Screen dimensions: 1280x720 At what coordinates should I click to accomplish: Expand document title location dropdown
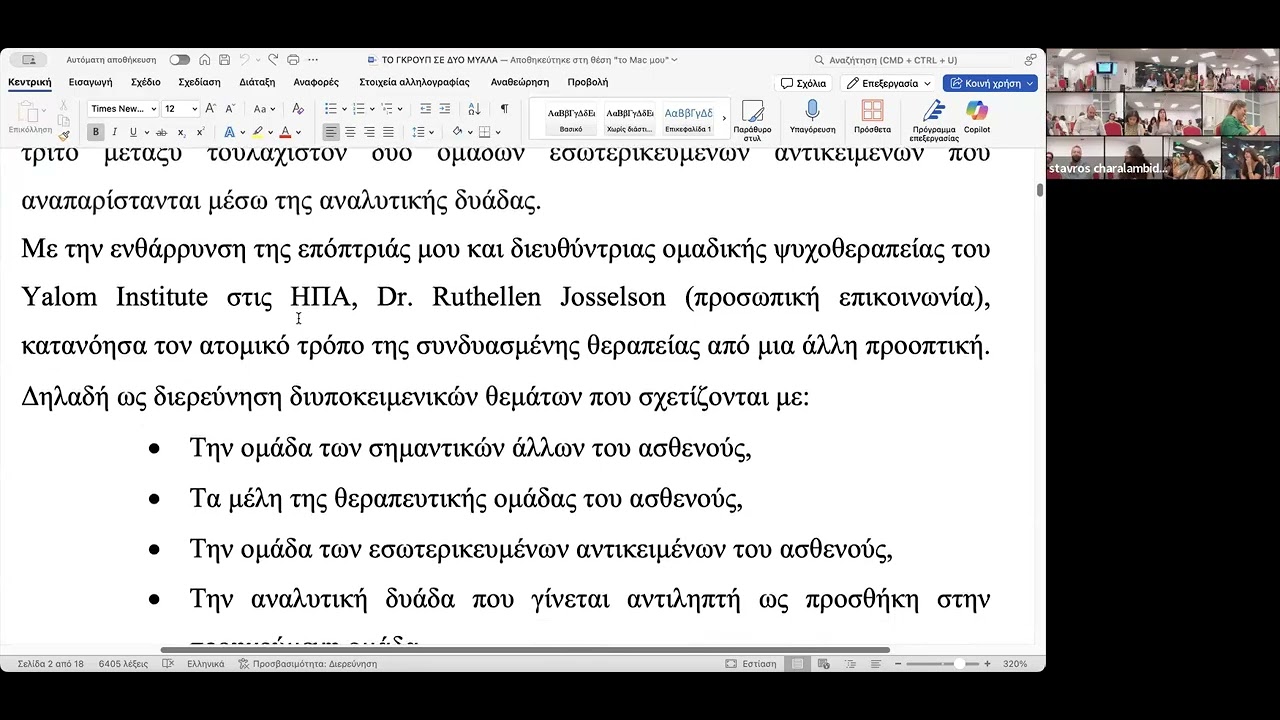(x=675, y=60)
